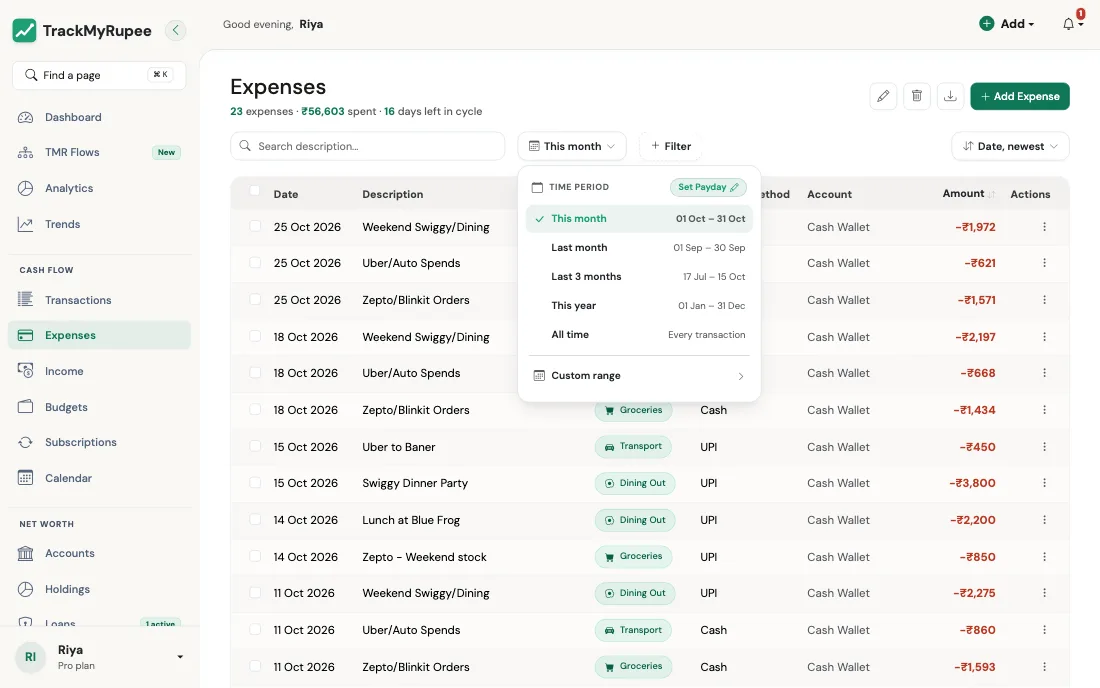The image size is (1100, 688).
Task: Open row actions for Lunch at Blue Frog
Action: click(1045, 520)
